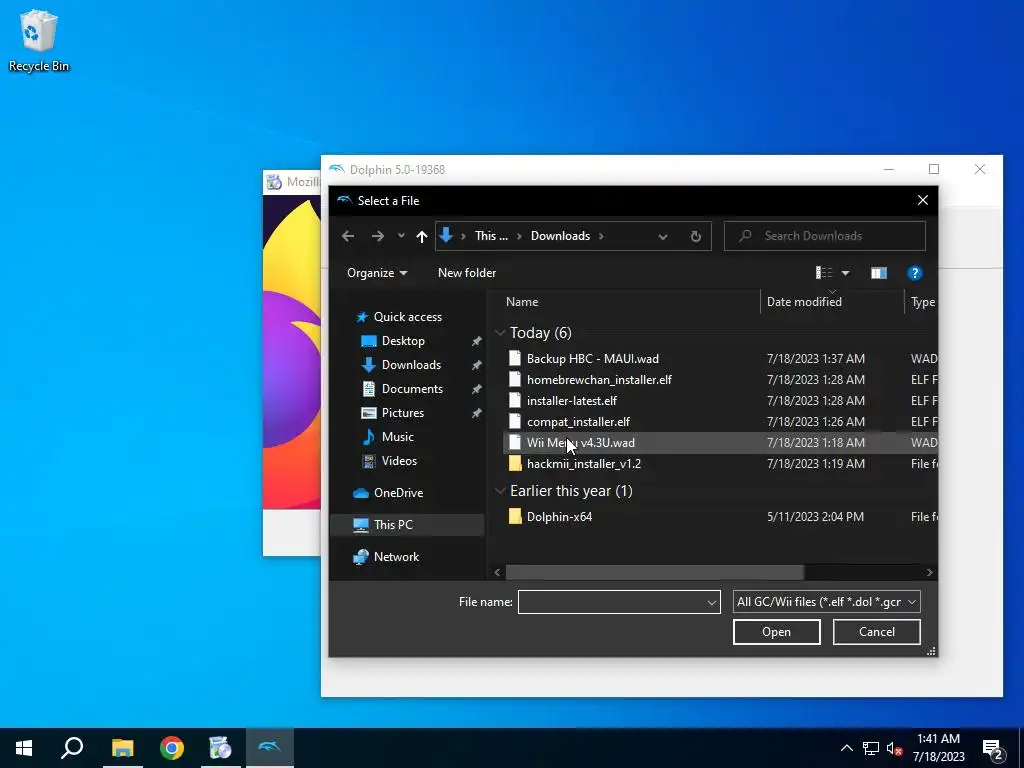Switch to Dolphin emulator taskbar icon
1024x768 pixels.
pos(269,748)
